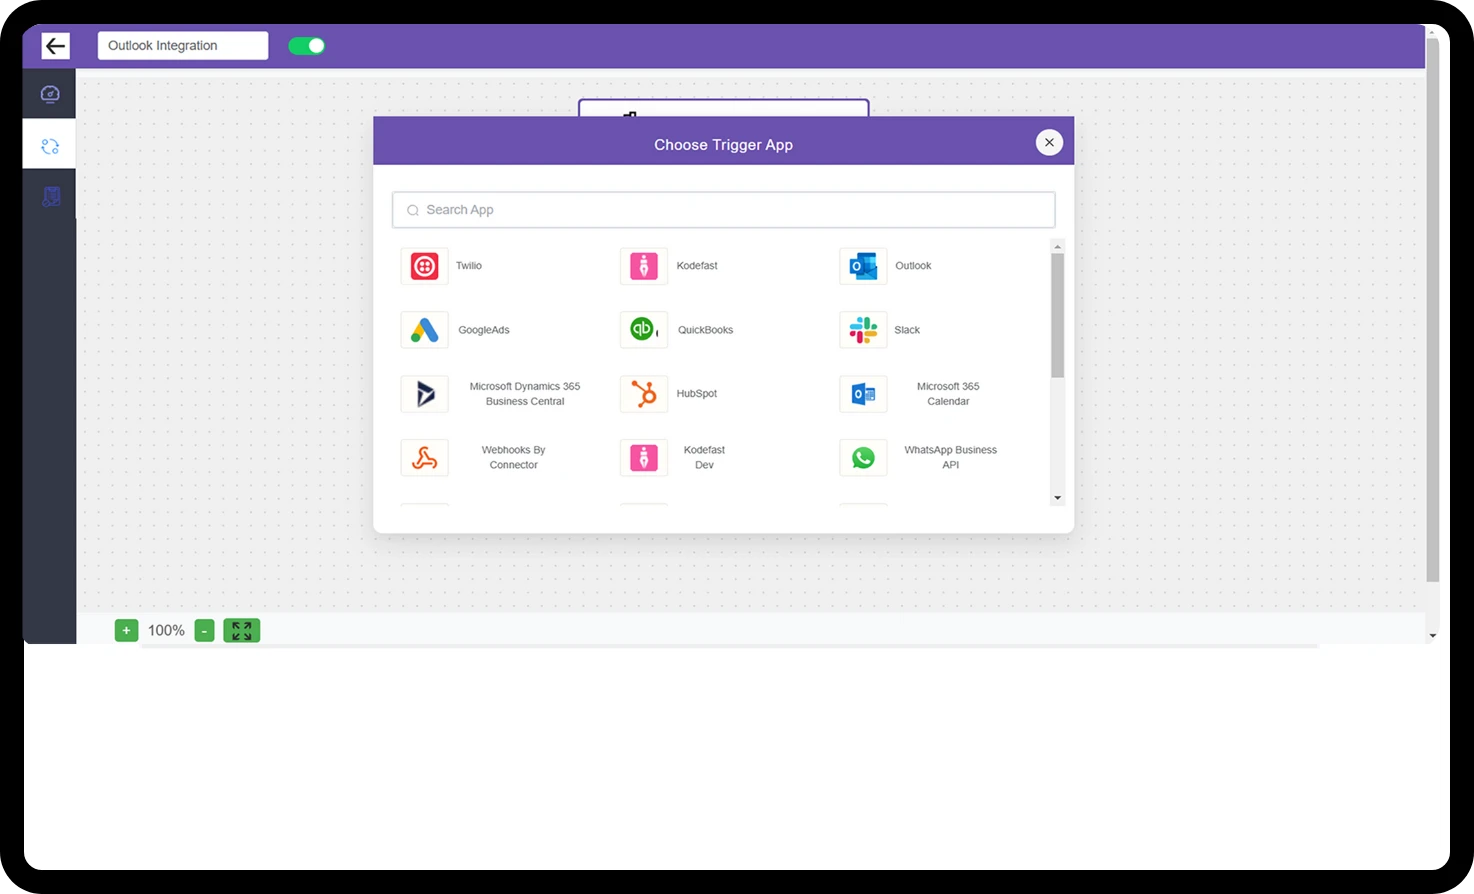Image resolution: width=1474 pixels, height=894 pixels.
Task: Click the page vertical scrollbar thumb
Action: click(x=1432, y=310)
